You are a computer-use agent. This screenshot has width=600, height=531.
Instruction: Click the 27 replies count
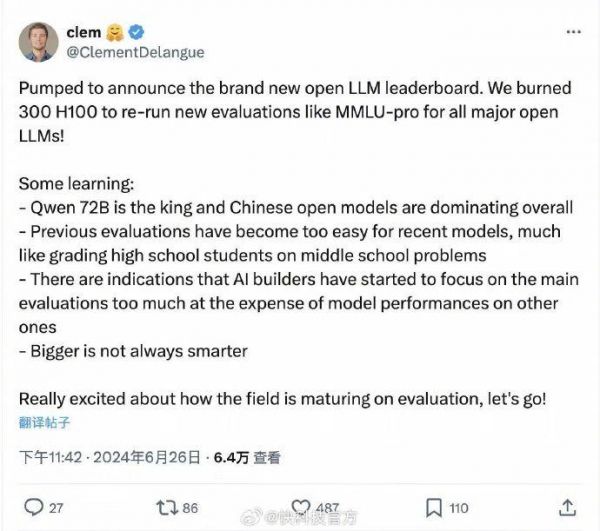click(x=56, y=507)
